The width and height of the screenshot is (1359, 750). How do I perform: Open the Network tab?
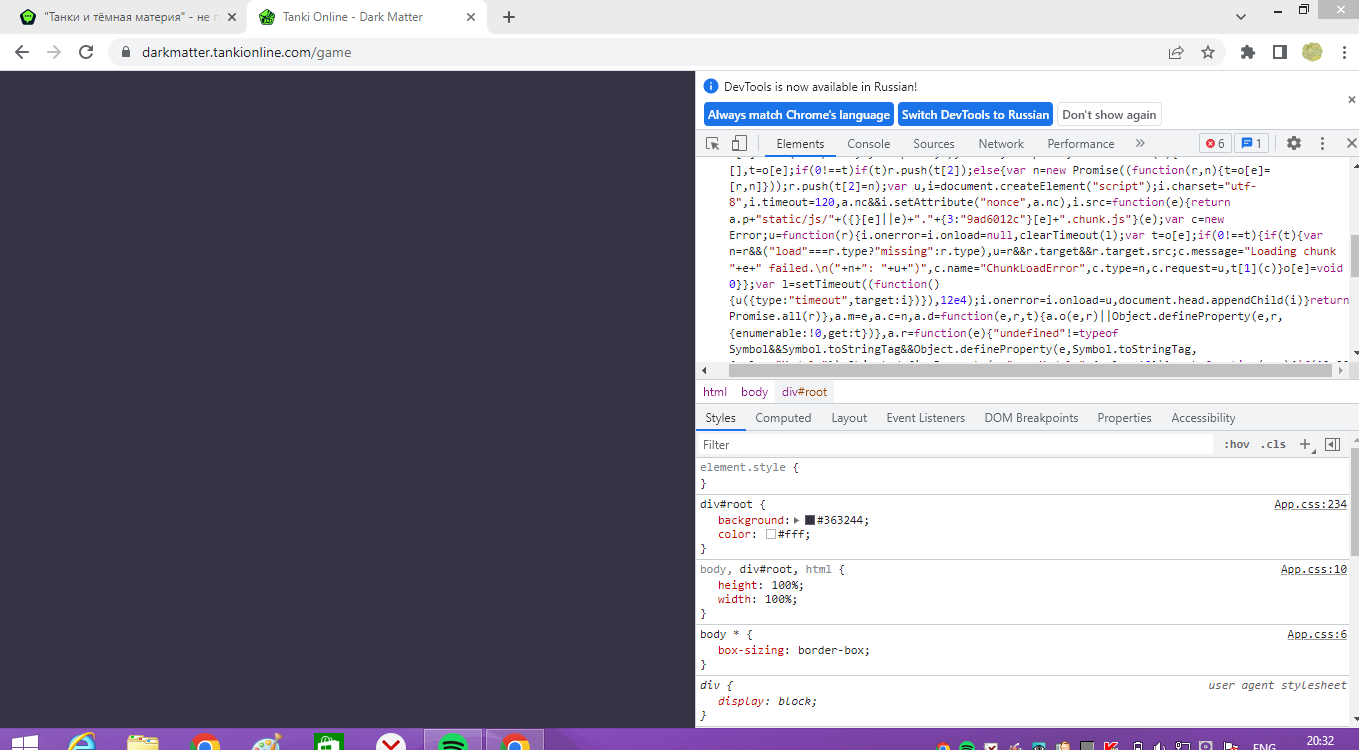coord(1001,143)
